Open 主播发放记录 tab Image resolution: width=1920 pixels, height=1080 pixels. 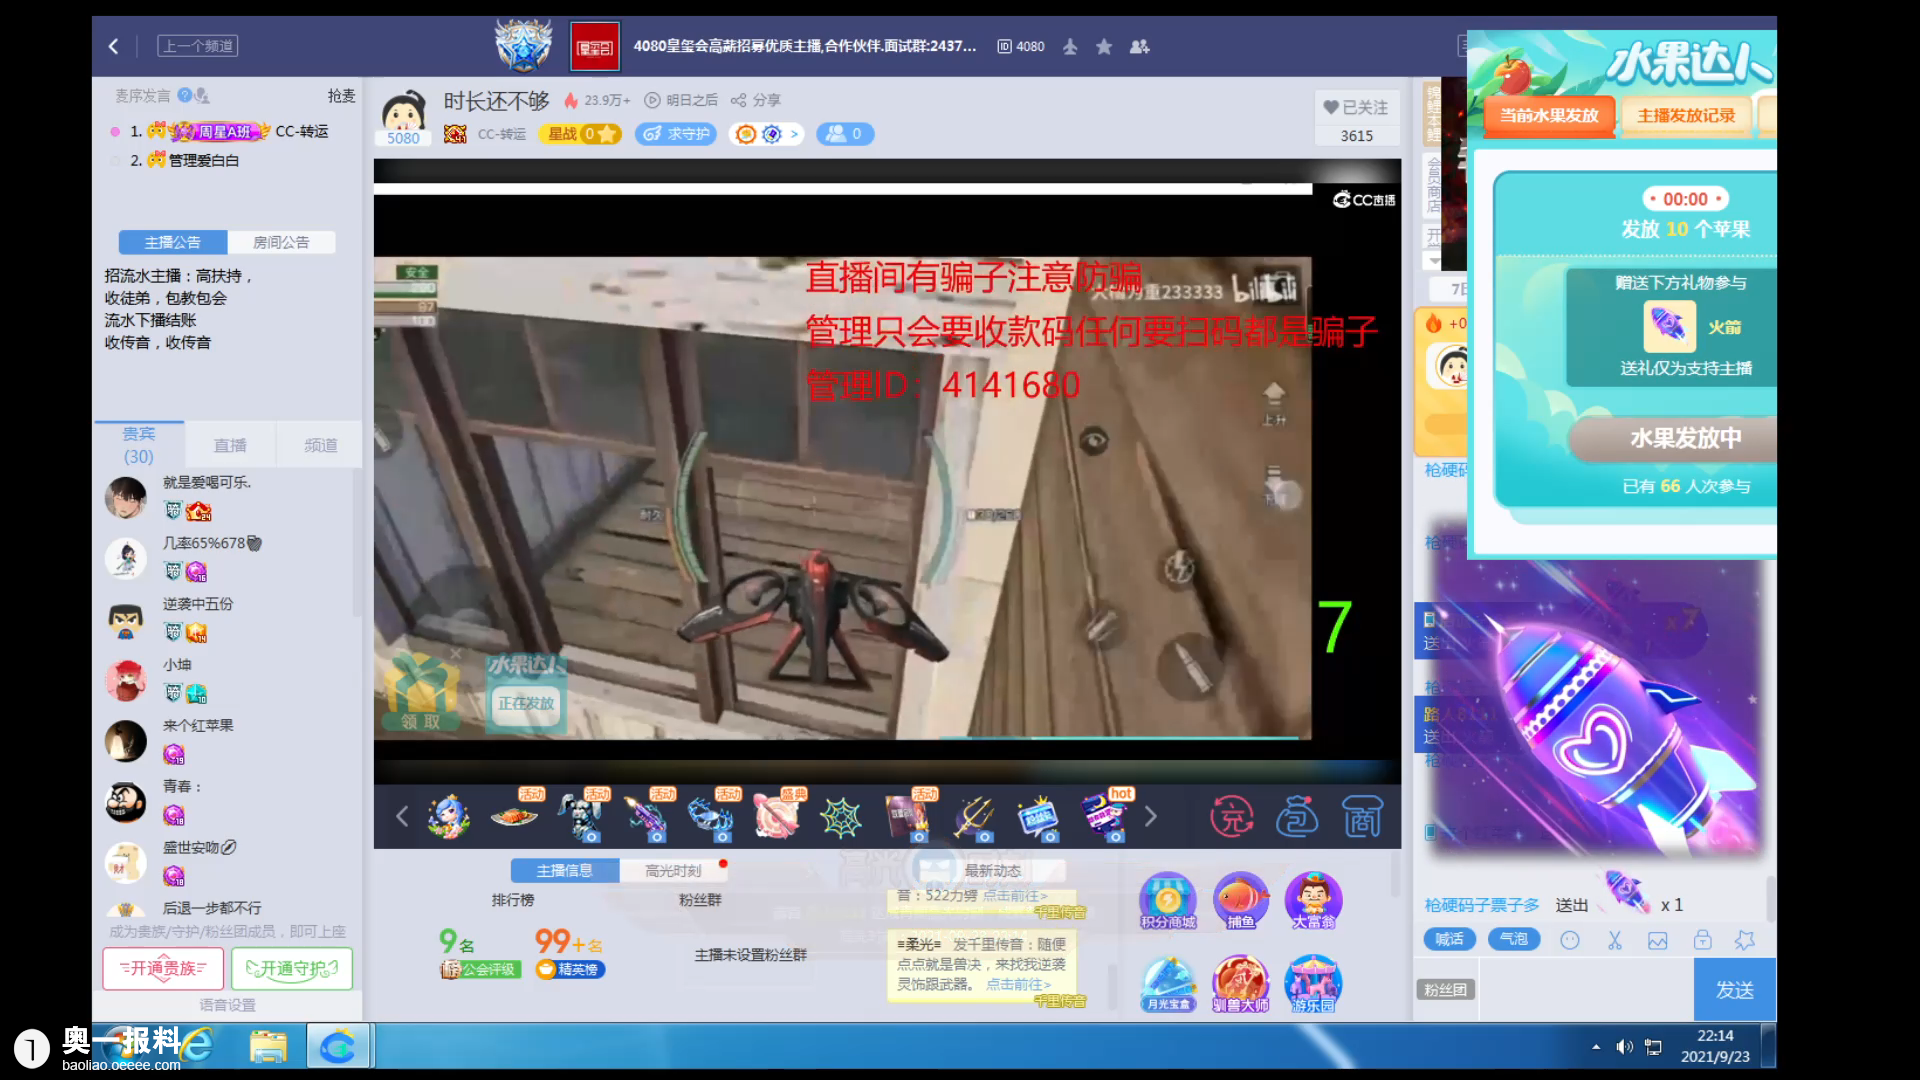point(1686,115)
